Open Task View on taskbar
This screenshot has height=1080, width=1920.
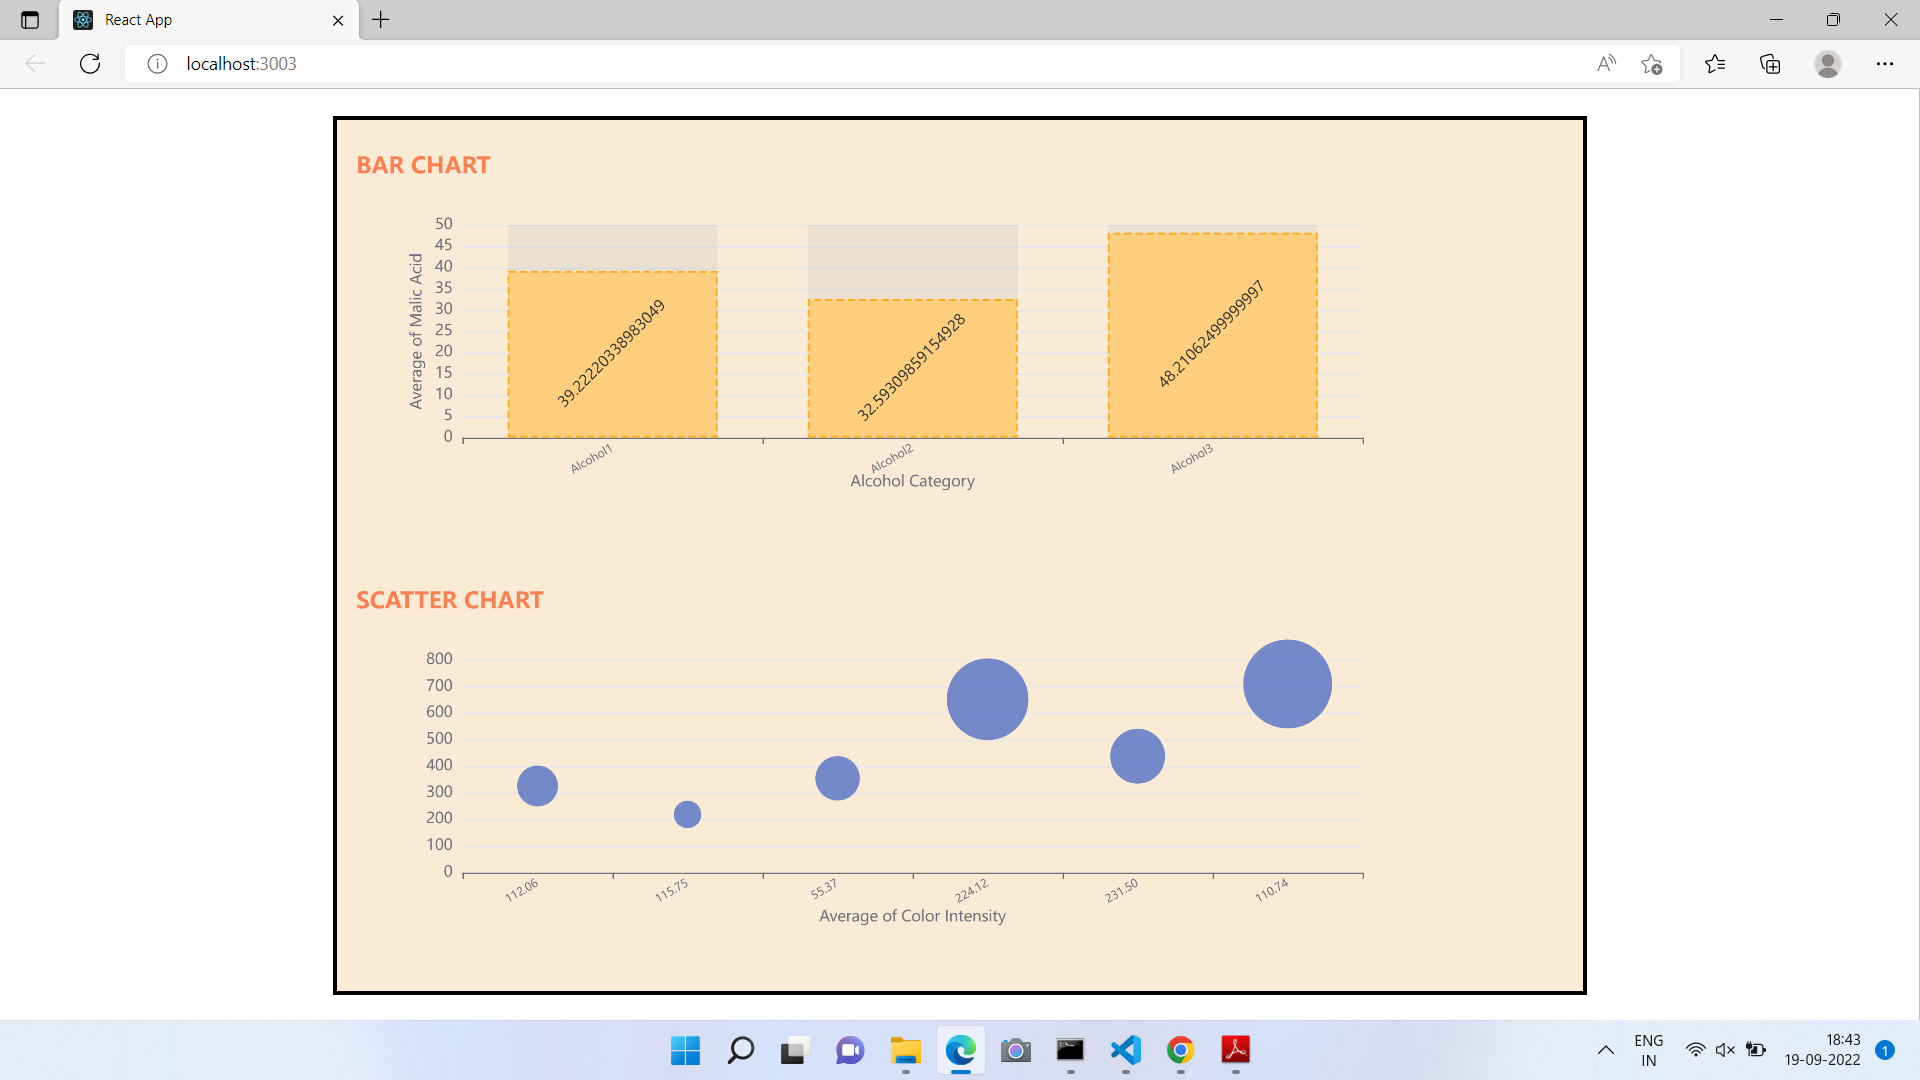794,1050
